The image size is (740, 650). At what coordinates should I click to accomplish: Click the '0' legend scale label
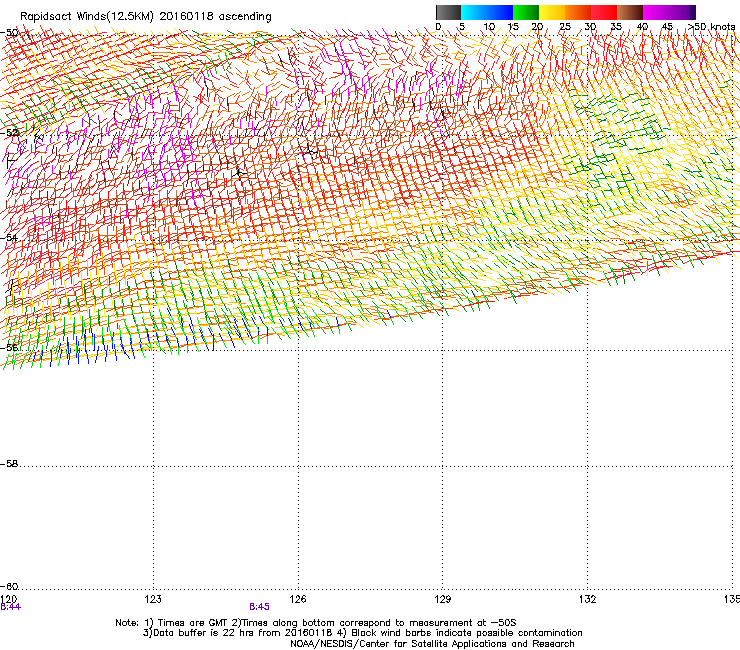[438, 27]
